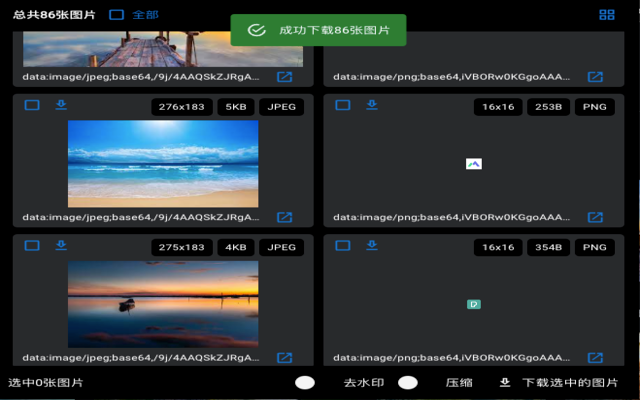Open the beach image thumbnail

pyautogui.click(x=163, y=164)
